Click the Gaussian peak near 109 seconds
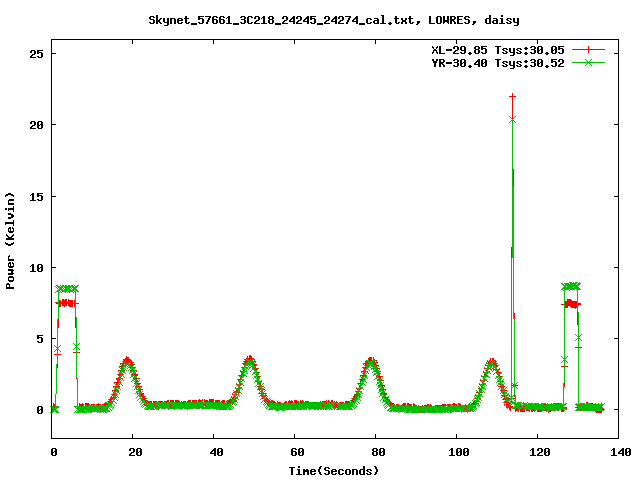 492,361
